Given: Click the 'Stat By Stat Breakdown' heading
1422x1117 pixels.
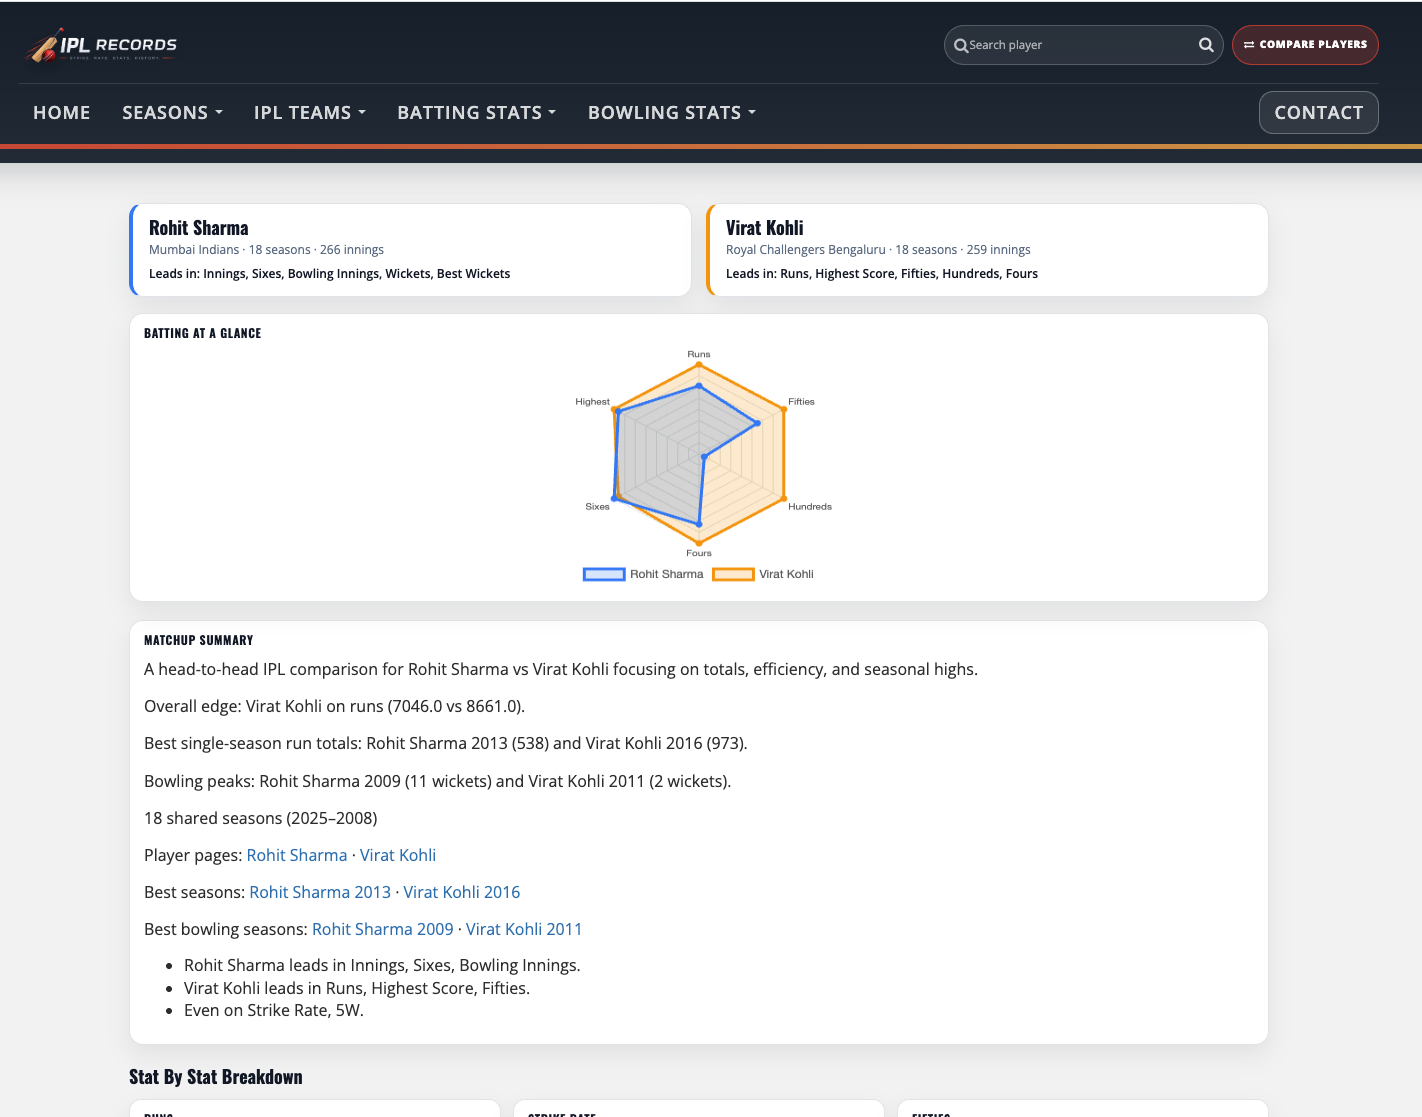Looking at the screenshot, I should tap(216, 1077).
